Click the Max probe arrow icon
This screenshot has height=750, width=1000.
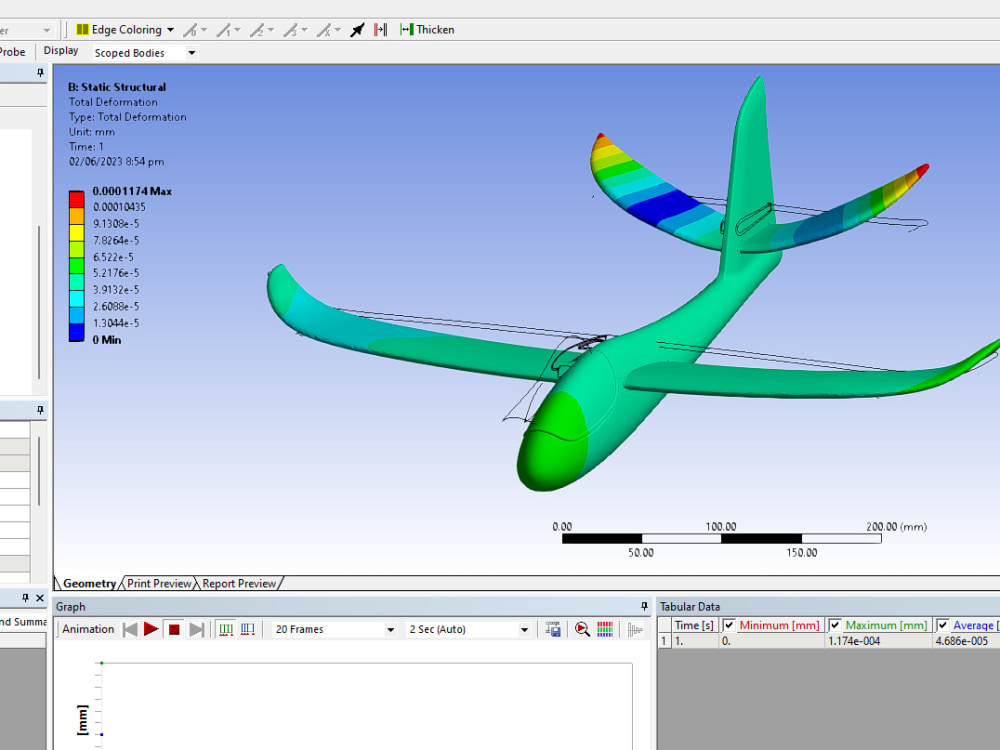coord(357,29)
